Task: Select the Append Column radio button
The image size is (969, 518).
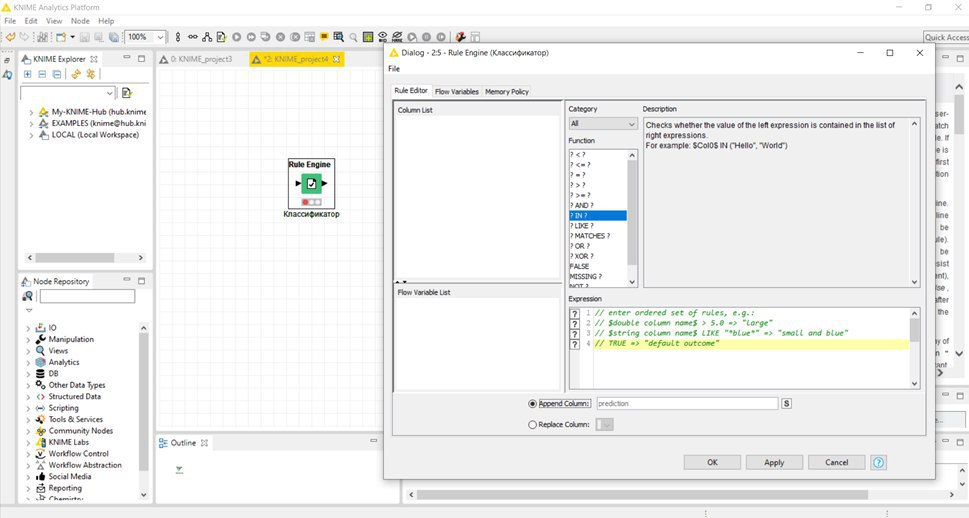Action: pyautogui.click(x=532, y=404)
